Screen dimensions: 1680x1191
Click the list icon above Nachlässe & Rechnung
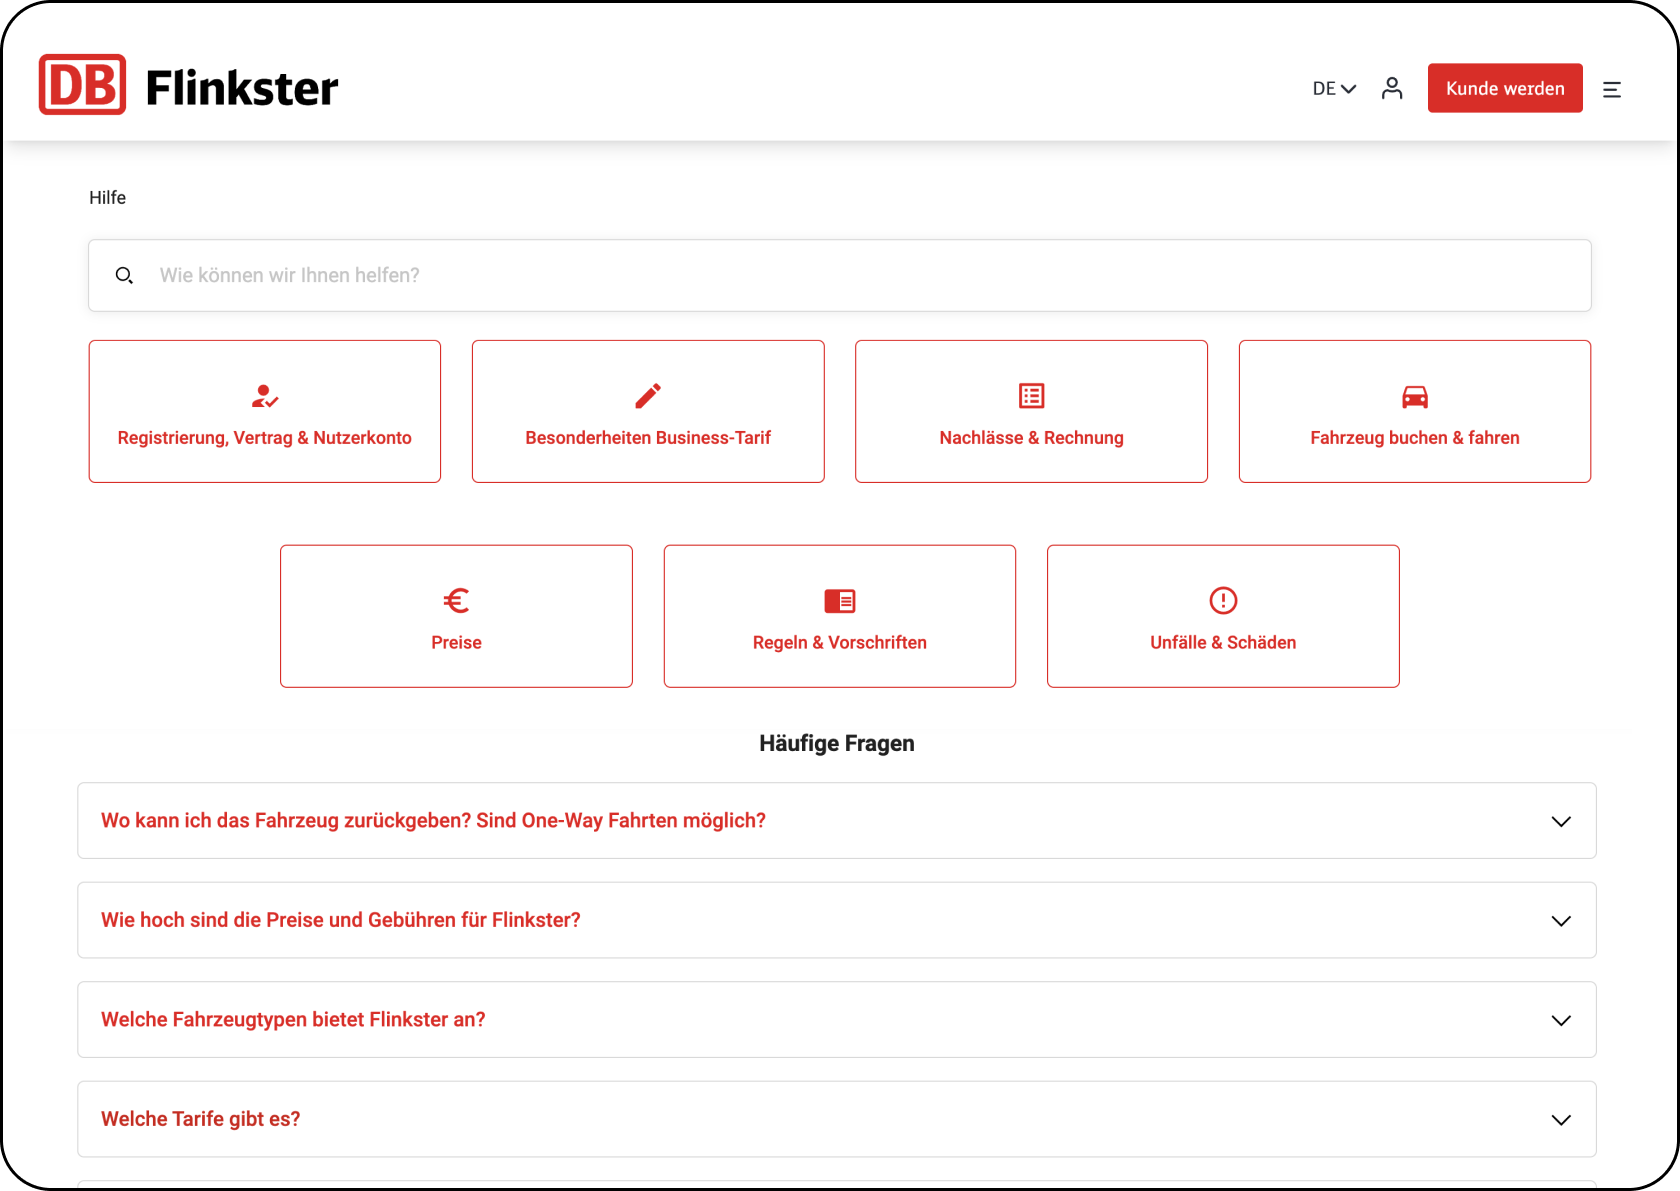click(x=1031, y=396)
